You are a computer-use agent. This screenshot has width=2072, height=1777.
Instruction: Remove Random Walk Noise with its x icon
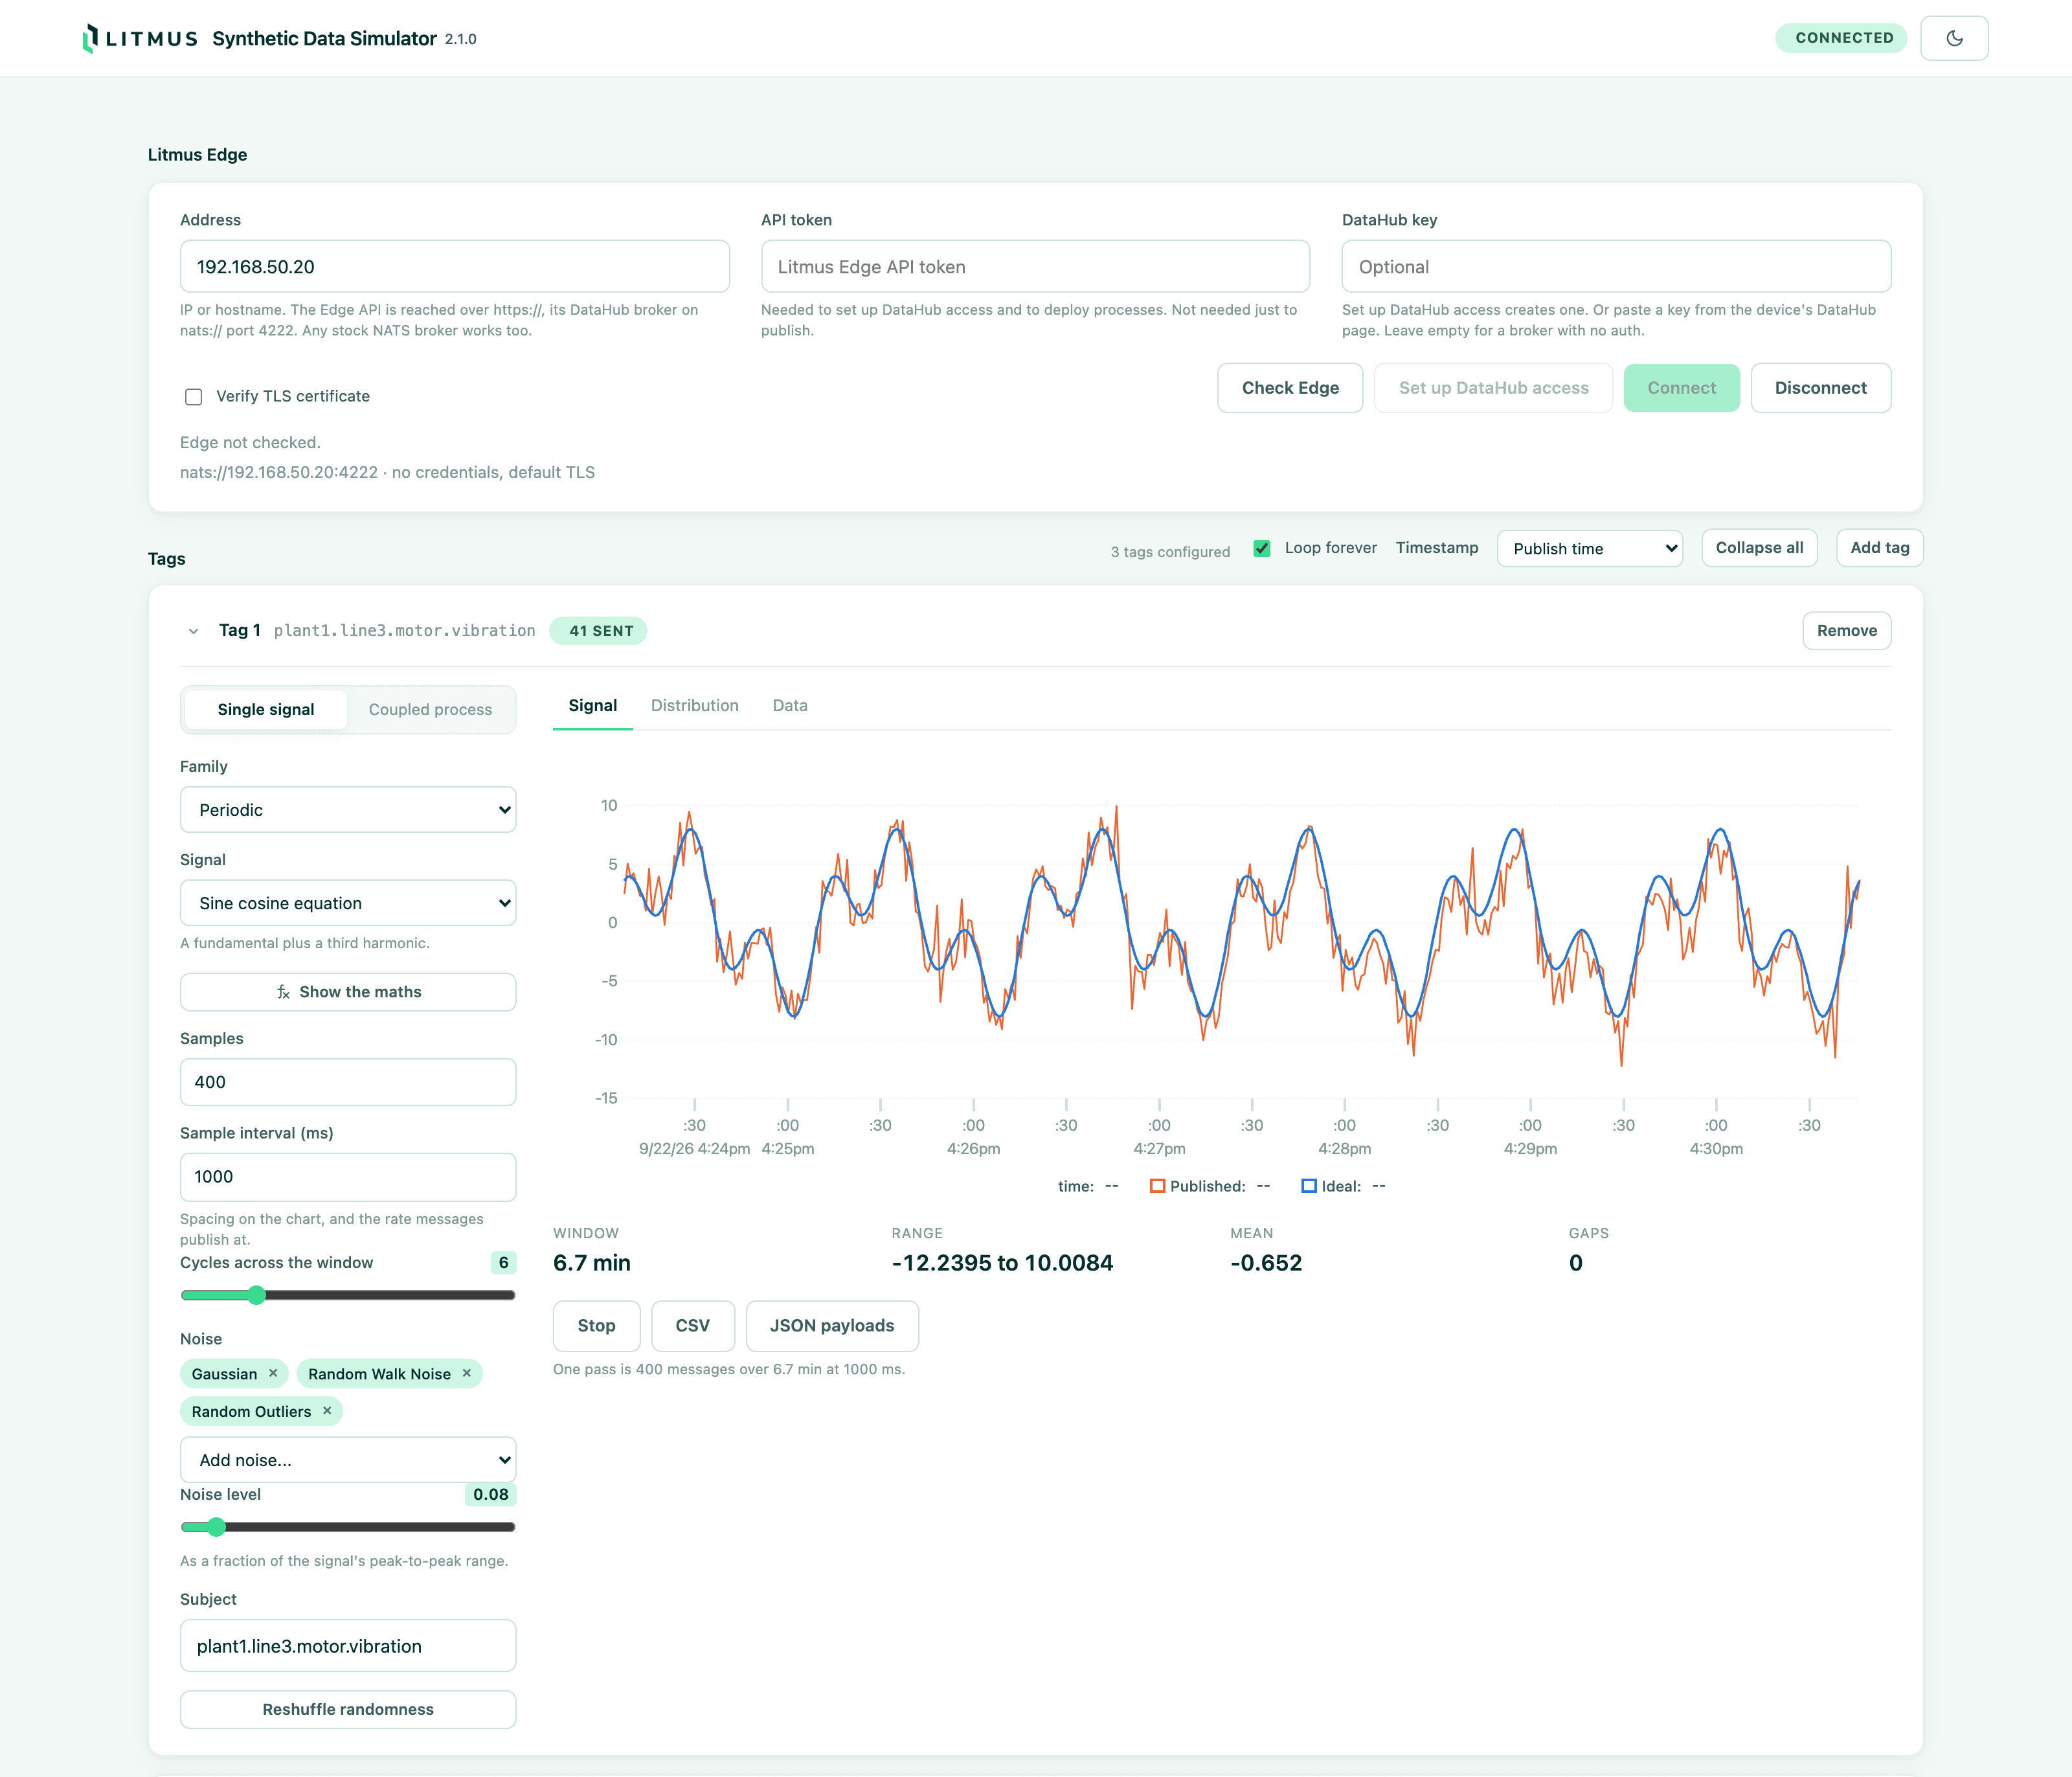(466, 1373)
